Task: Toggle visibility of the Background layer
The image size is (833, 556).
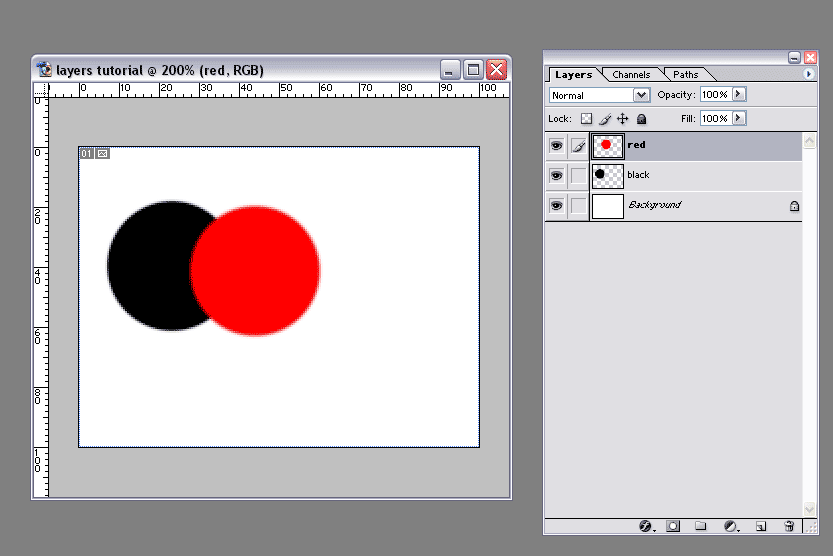Action: [x=556, y=206]
